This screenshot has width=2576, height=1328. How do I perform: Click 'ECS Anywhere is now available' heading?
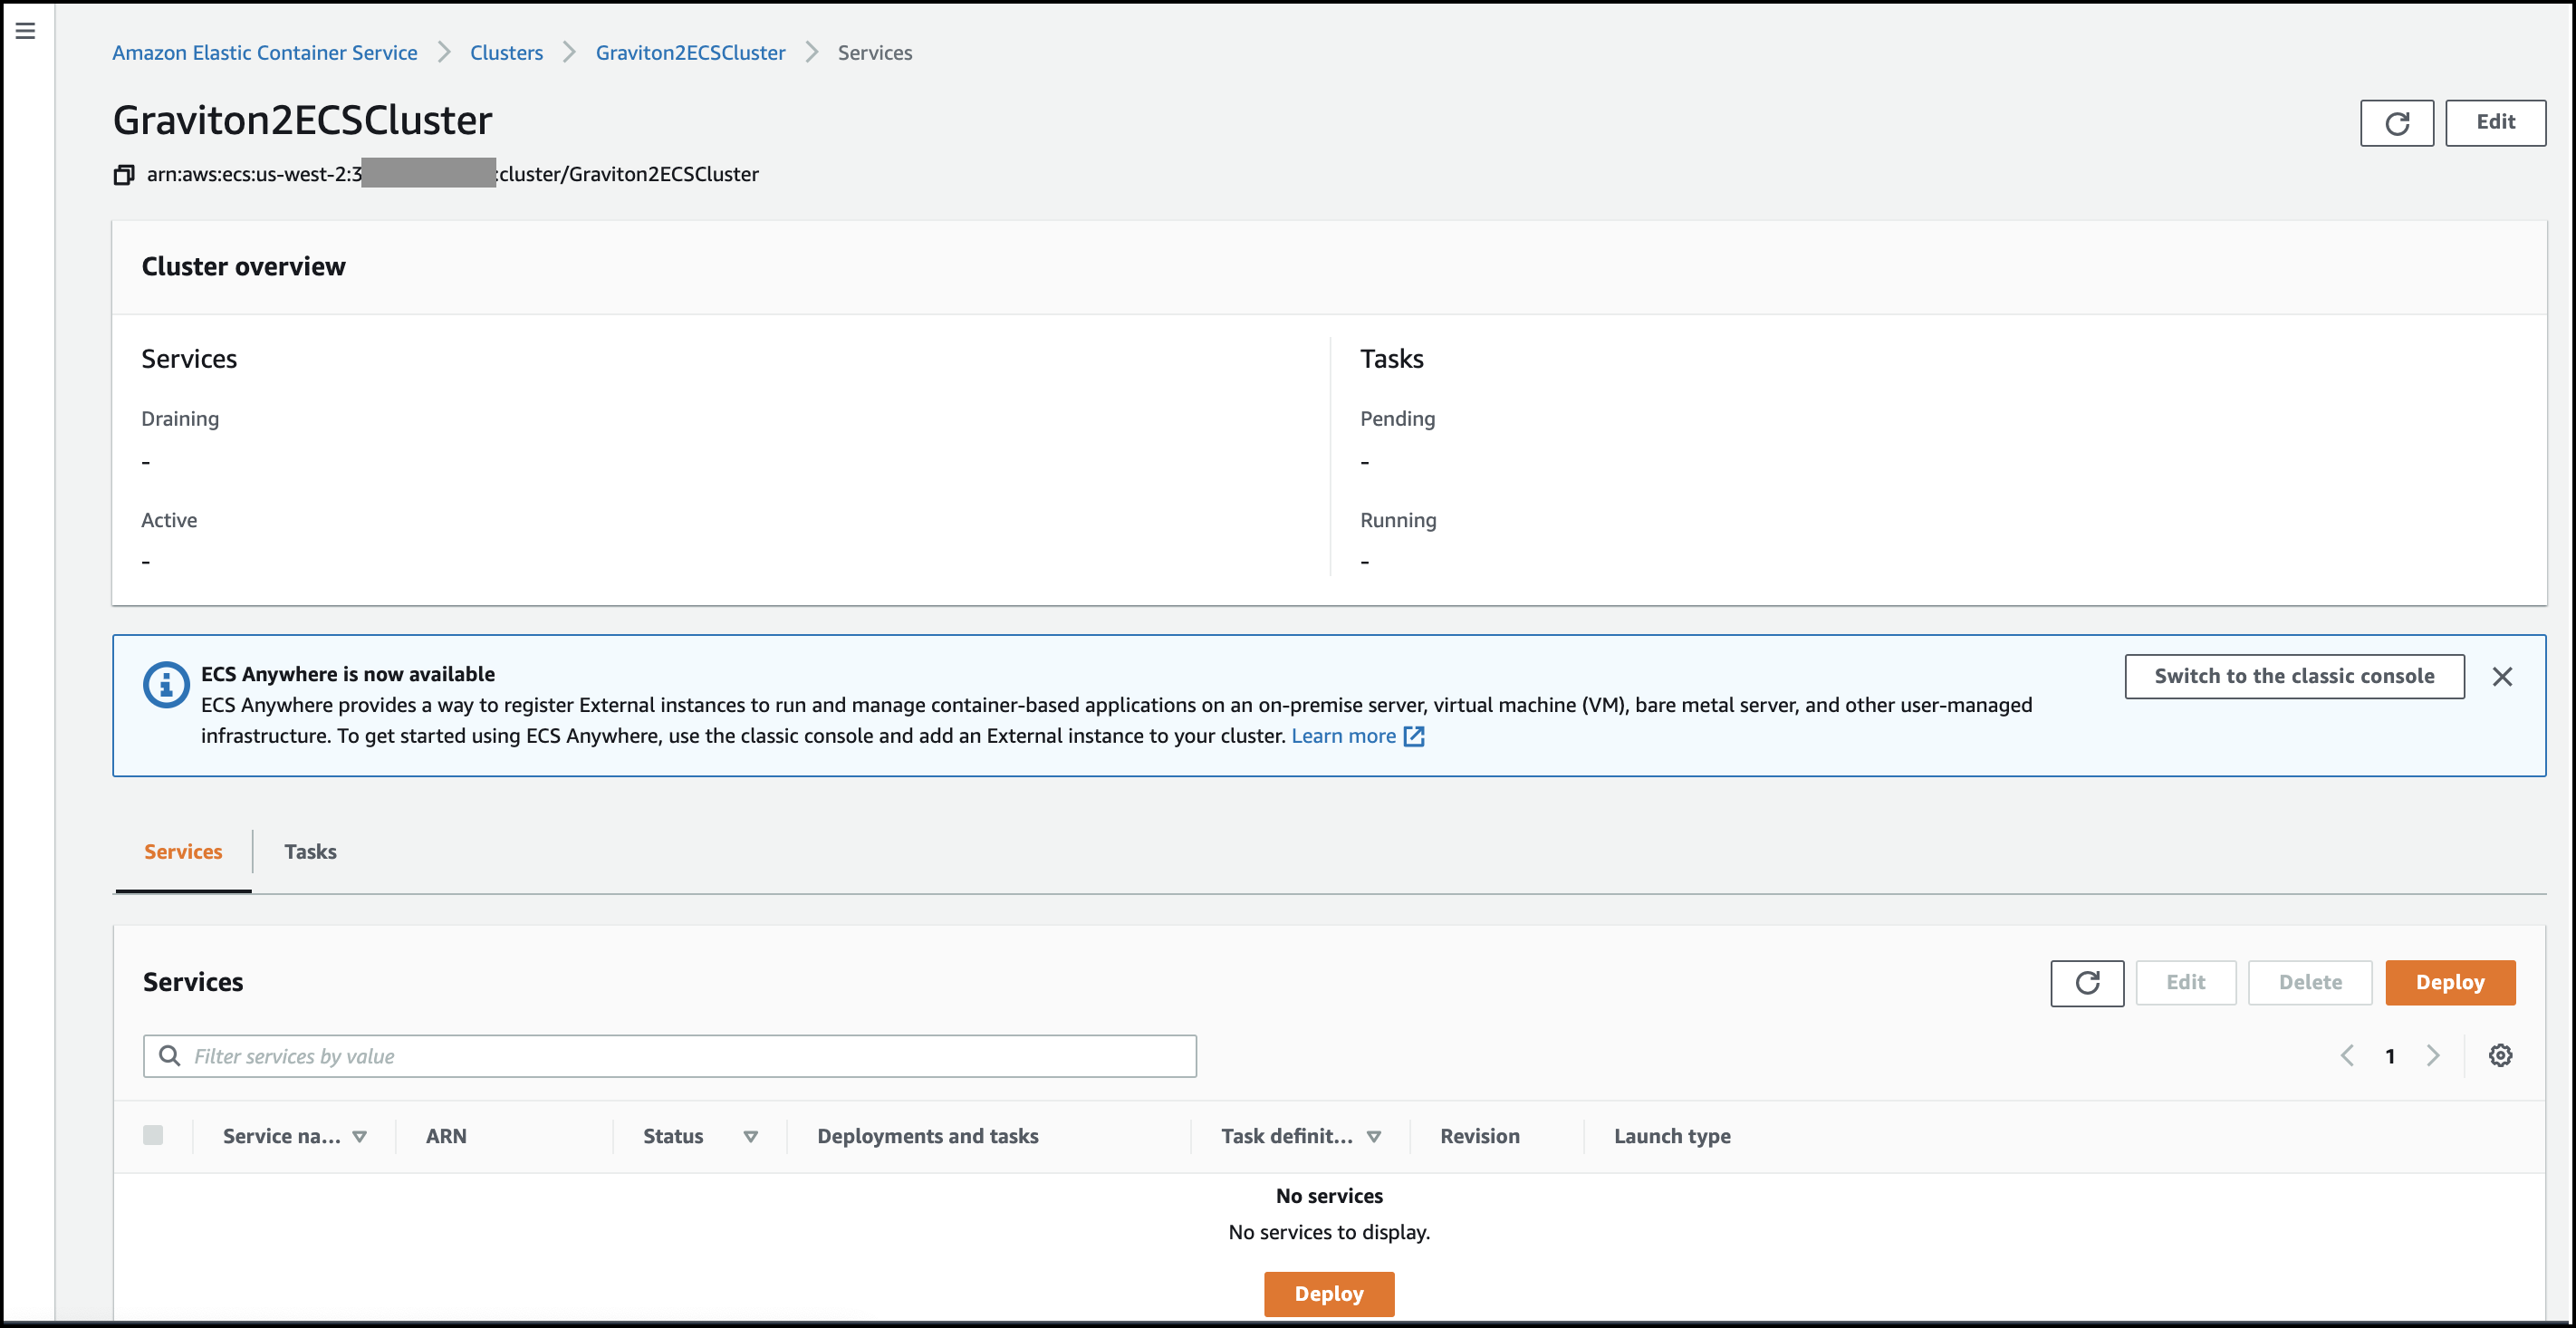[348, 674]
